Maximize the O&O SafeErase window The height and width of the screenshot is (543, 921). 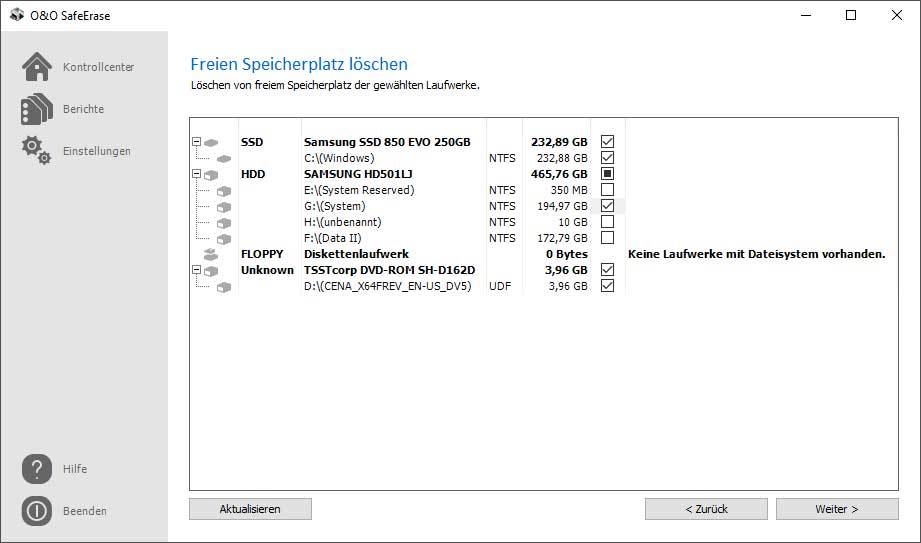851,15
